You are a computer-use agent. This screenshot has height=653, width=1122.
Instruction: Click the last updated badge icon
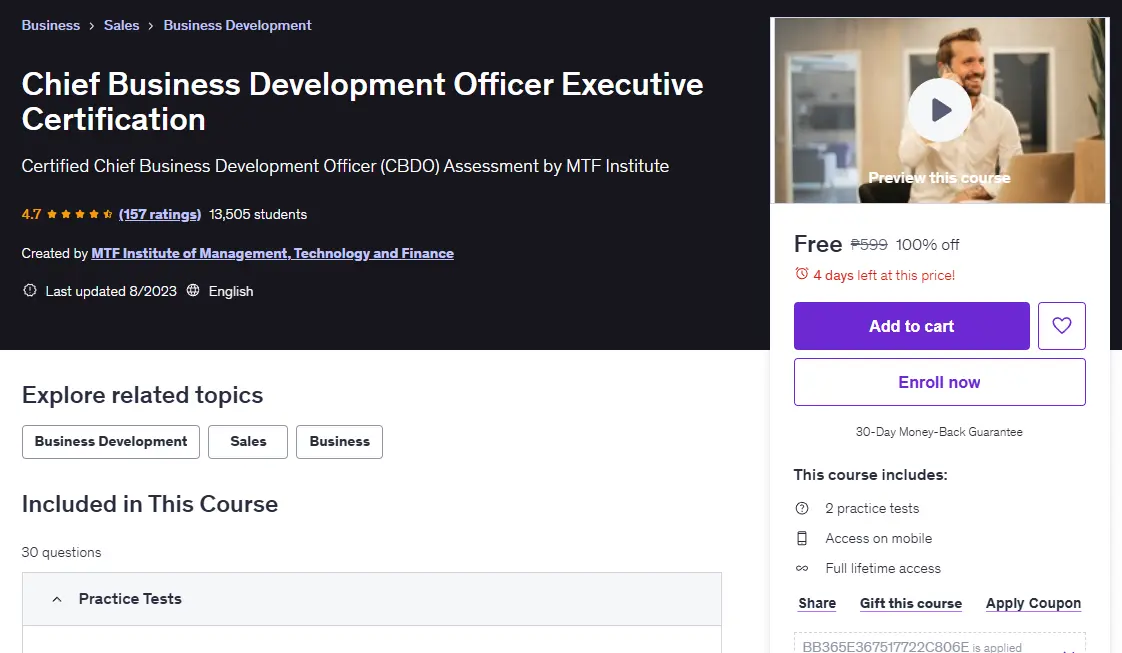point(29,290)
